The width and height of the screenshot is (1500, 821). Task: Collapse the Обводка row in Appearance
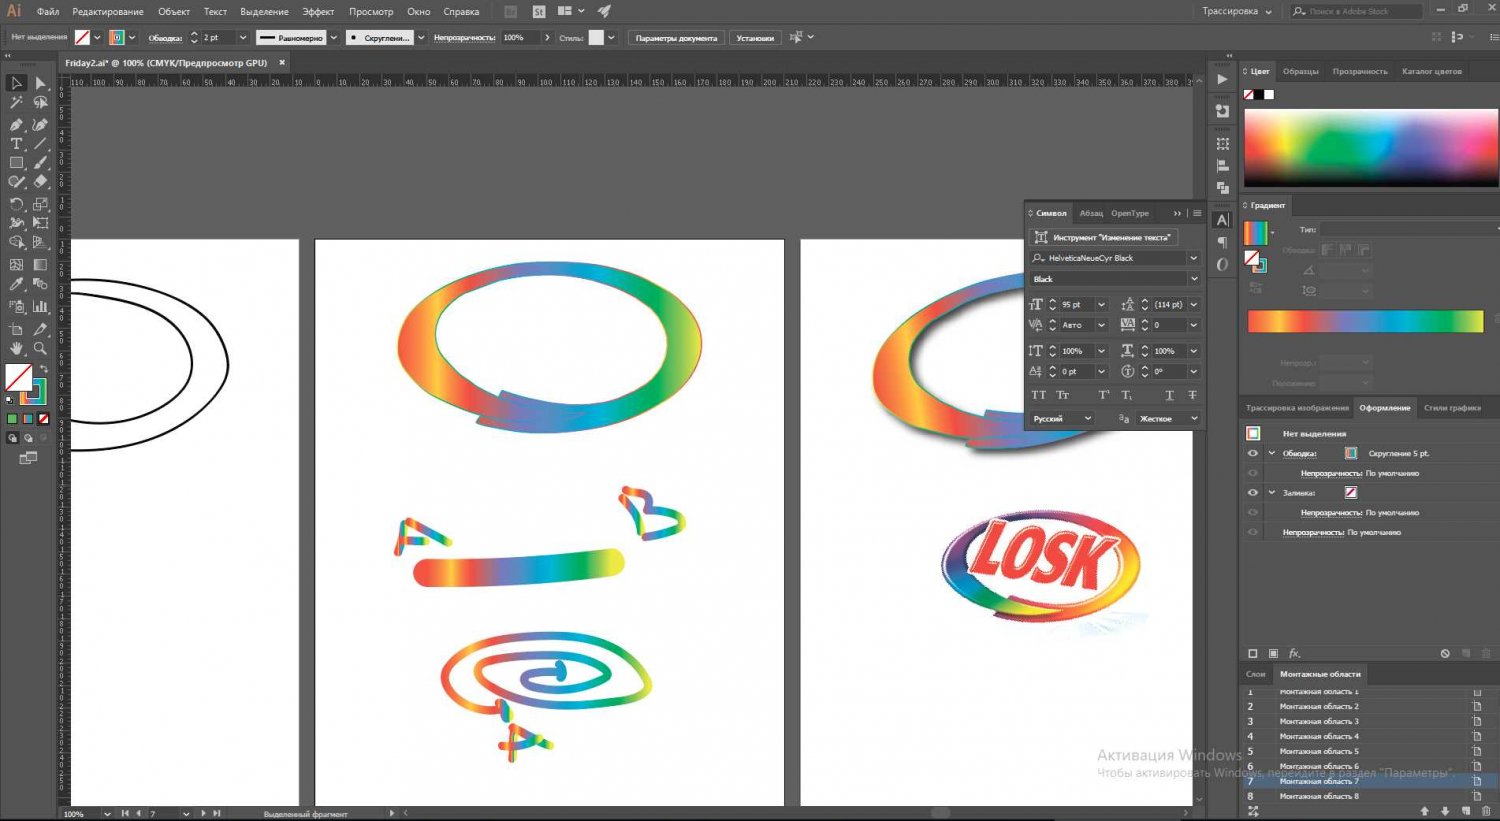[1272, 453]
